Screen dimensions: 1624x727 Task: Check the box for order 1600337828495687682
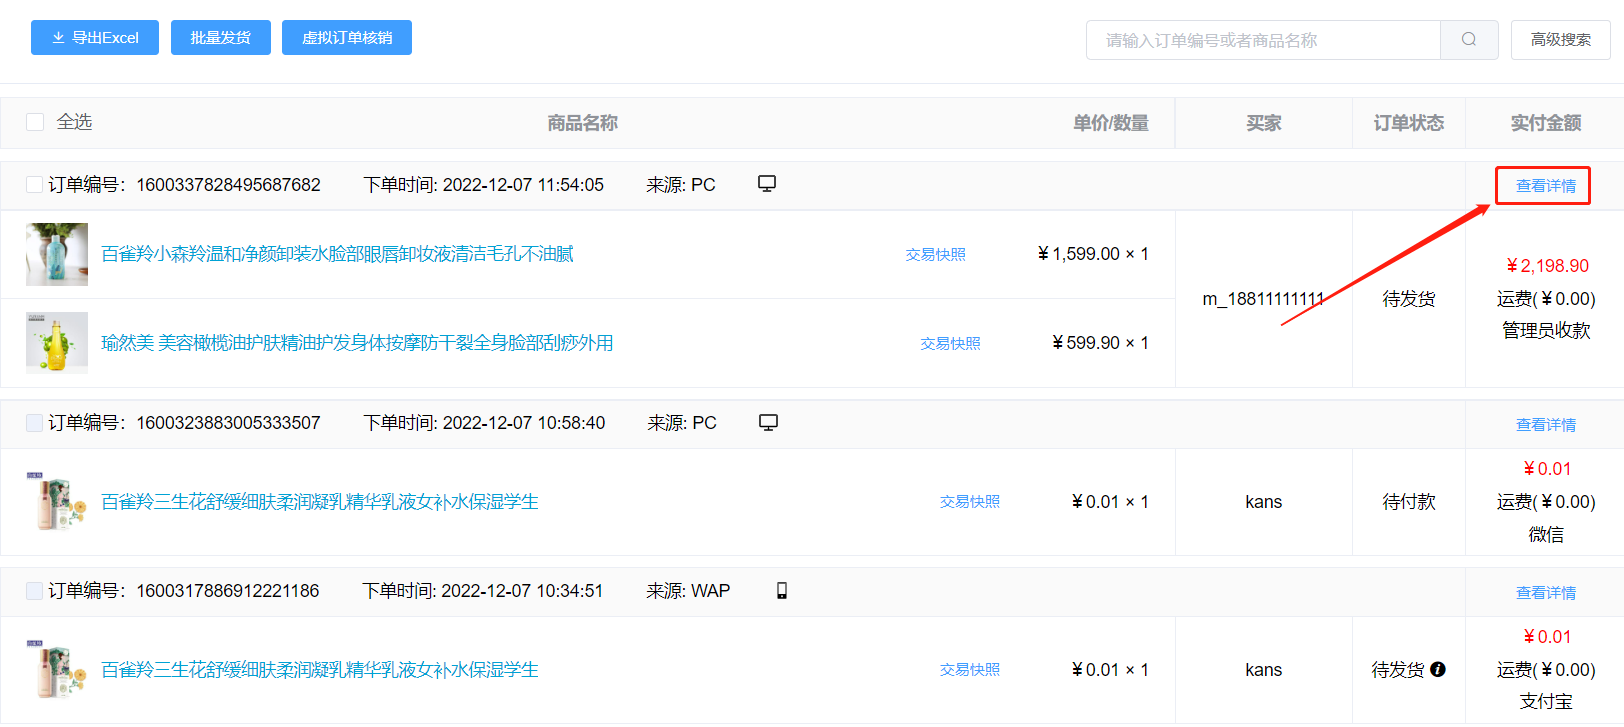[34, 184]
